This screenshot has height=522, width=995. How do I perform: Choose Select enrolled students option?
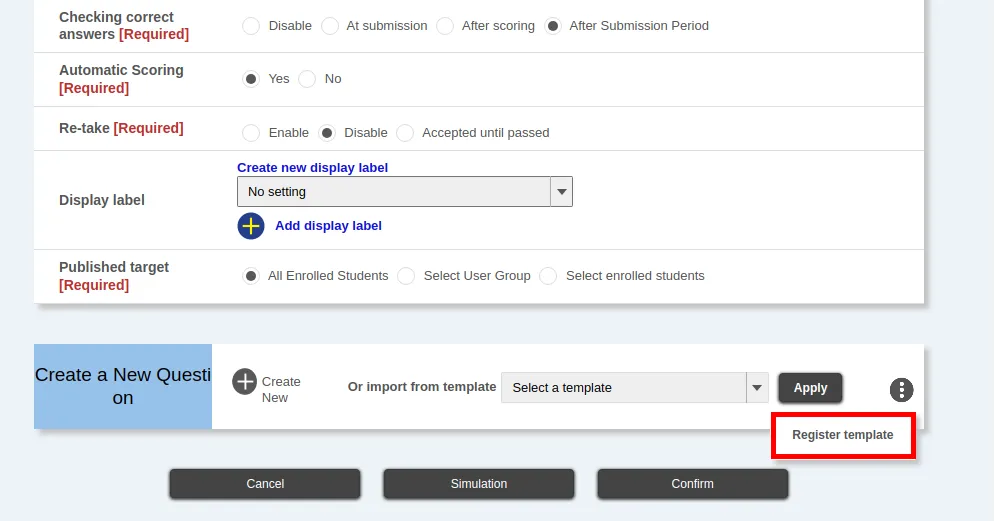548,276
